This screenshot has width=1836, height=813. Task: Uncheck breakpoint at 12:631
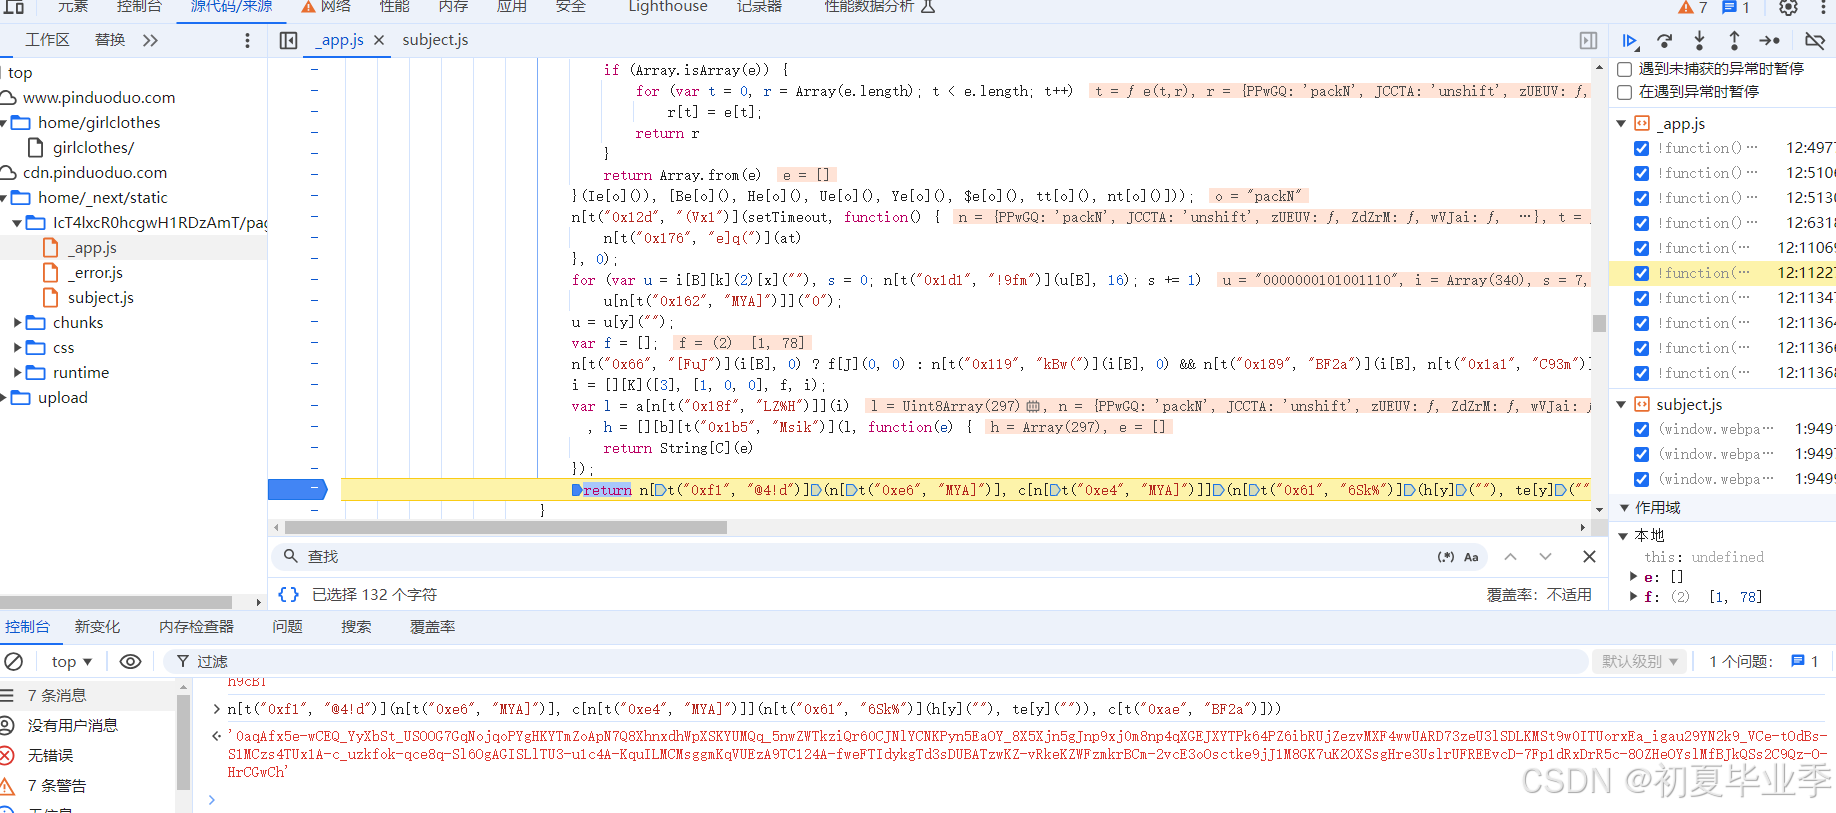coord(1641,223)
